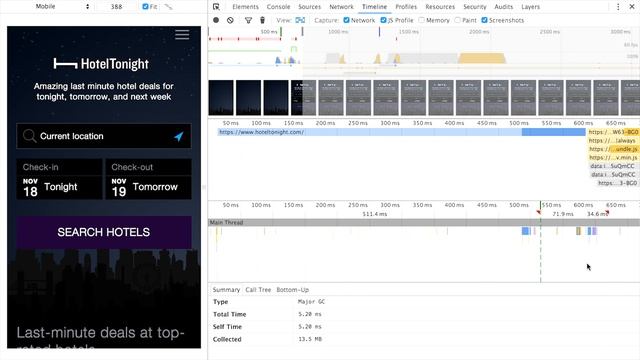
Task: Click the SEARCH HOTELS button
Action: pos(104,232)
